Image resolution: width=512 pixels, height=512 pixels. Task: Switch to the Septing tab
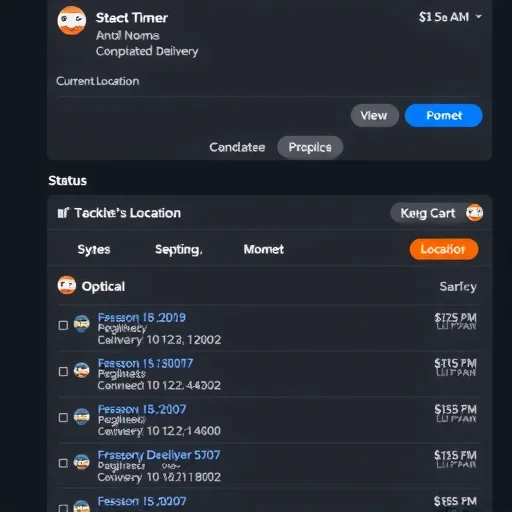click(179, 249)
